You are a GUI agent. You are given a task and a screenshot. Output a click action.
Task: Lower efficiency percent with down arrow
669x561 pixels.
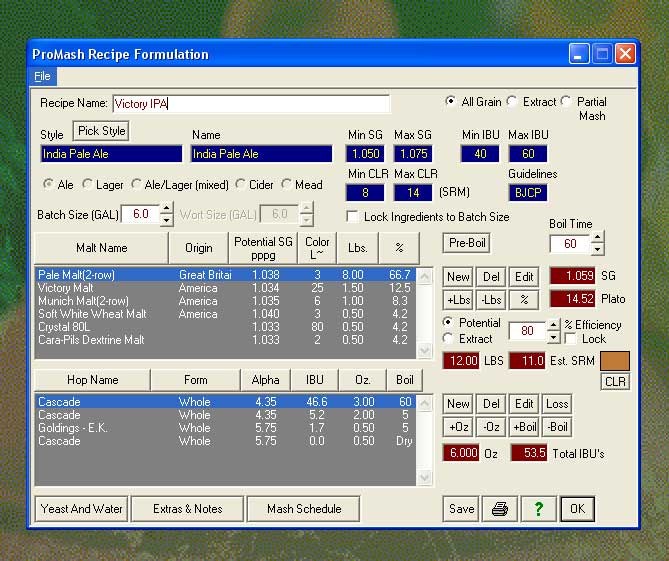click(x=553, y=337)
